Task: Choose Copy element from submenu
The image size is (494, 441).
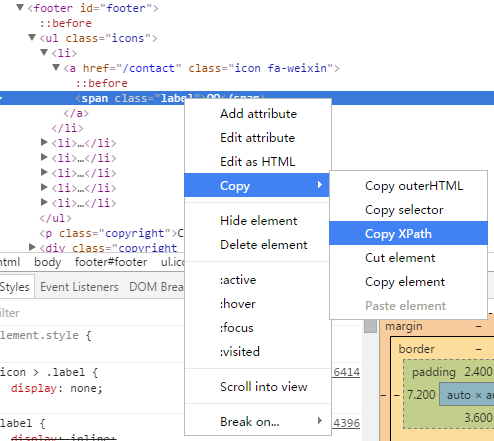Action: pos(408,282)
